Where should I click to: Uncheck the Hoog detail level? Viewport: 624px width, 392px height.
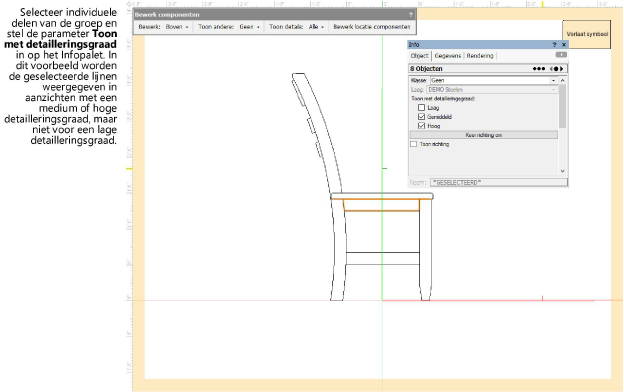[421, 126]
